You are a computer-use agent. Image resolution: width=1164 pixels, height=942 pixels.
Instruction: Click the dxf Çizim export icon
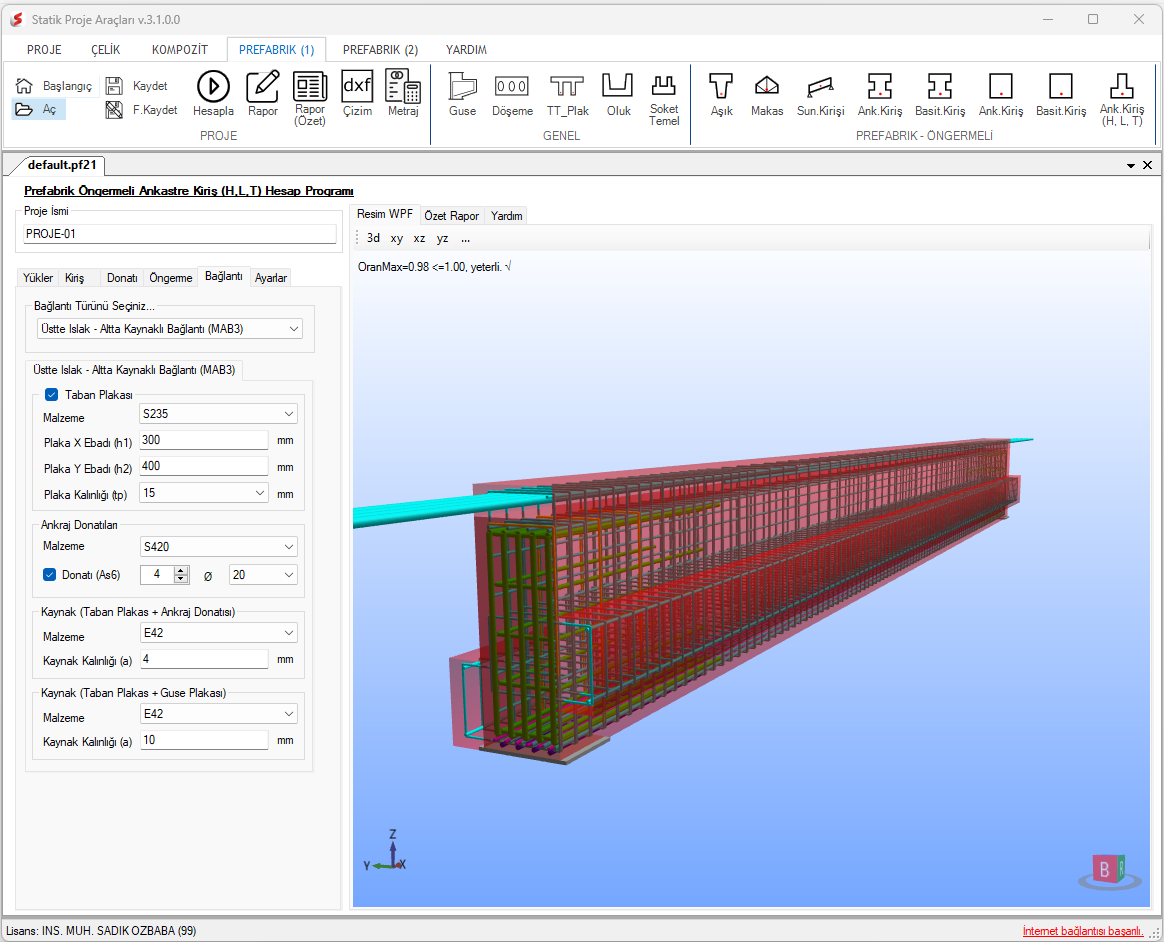(x=357, y=93)
